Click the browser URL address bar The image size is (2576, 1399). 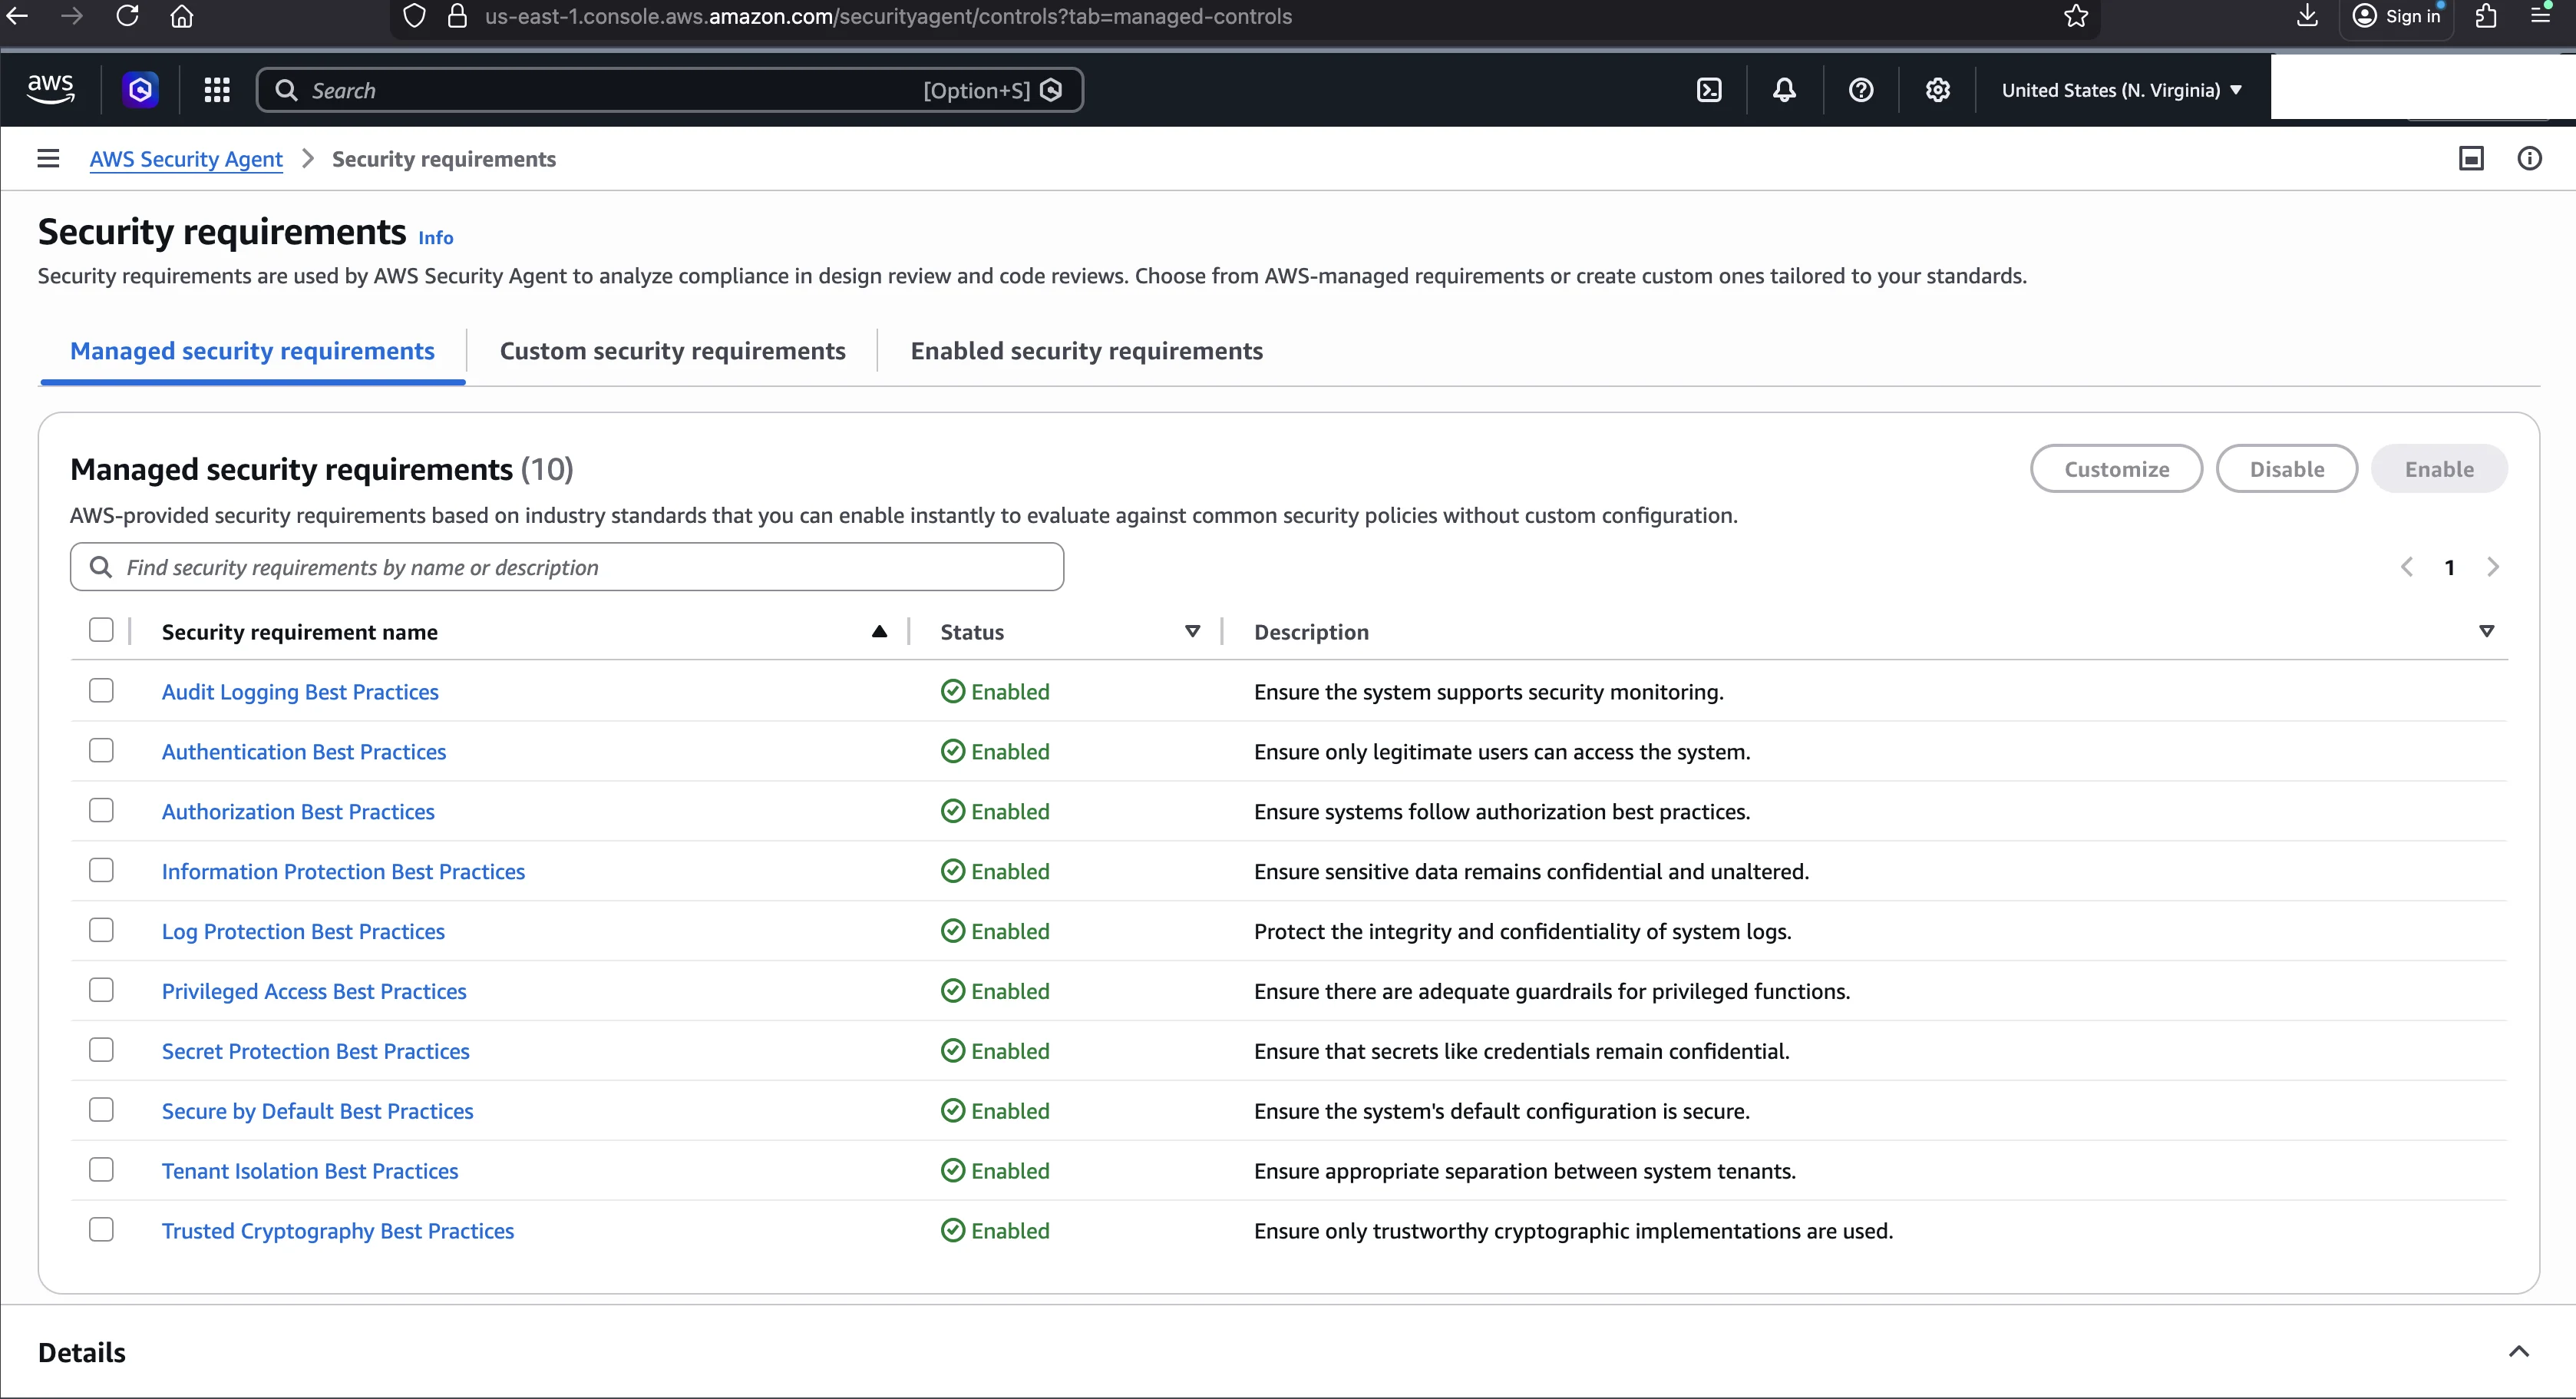1245,16
